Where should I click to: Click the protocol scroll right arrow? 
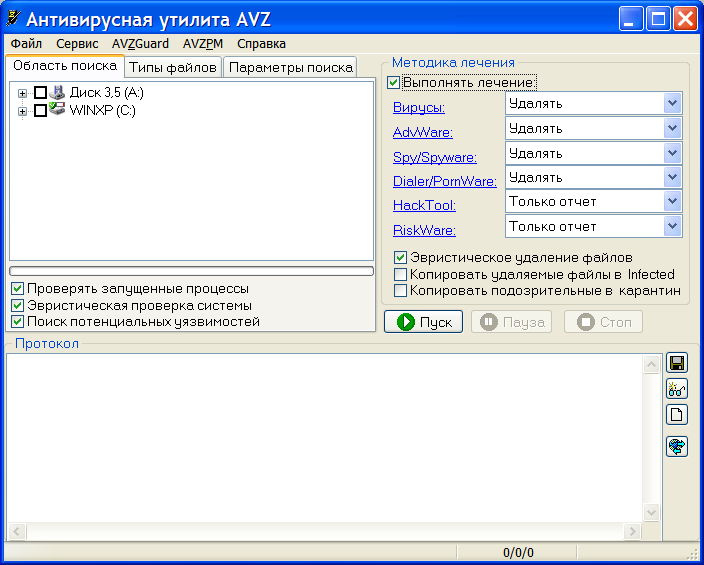tap(632, 531)
